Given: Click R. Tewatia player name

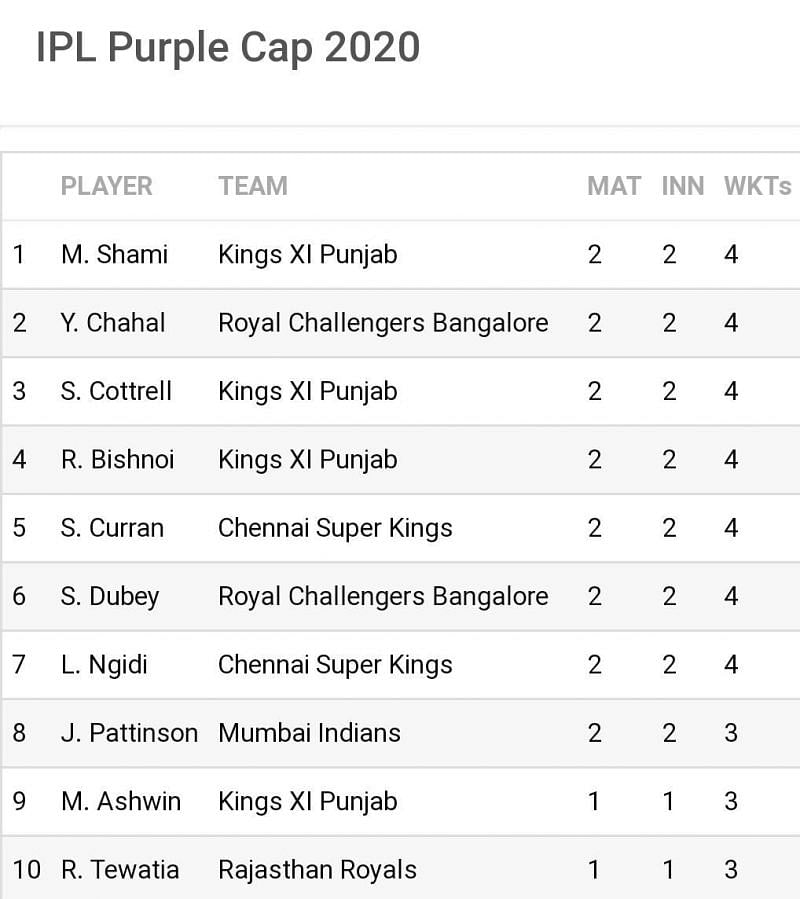Looking at the screenshot, I should click(120, 870).
